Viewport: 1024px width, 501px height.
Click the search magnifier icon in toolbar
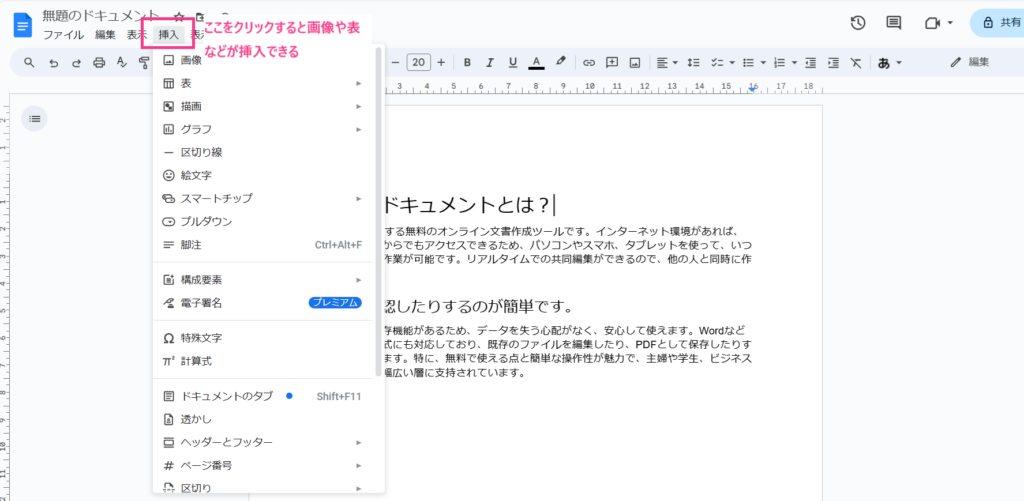point(29,62)
